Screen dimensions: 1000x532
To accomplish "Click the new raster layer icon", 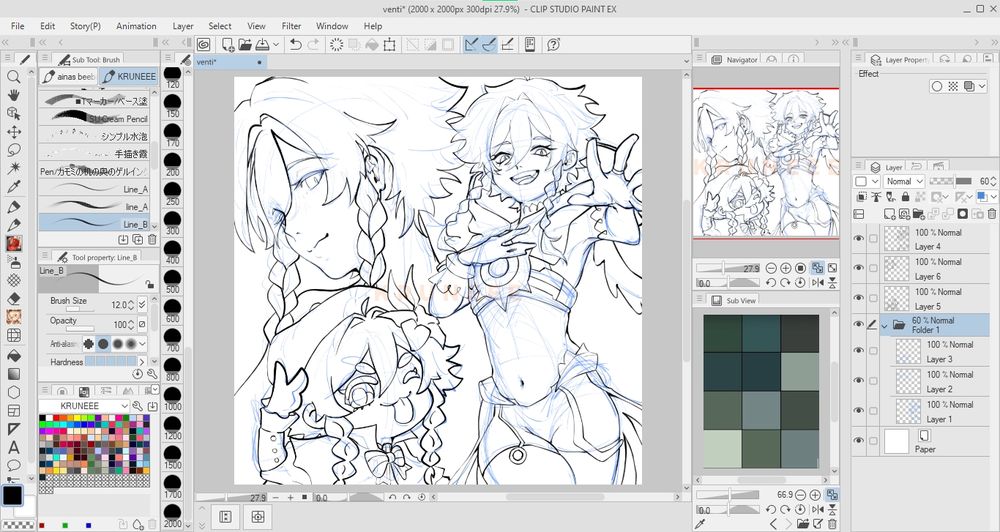I will (888, 214).
